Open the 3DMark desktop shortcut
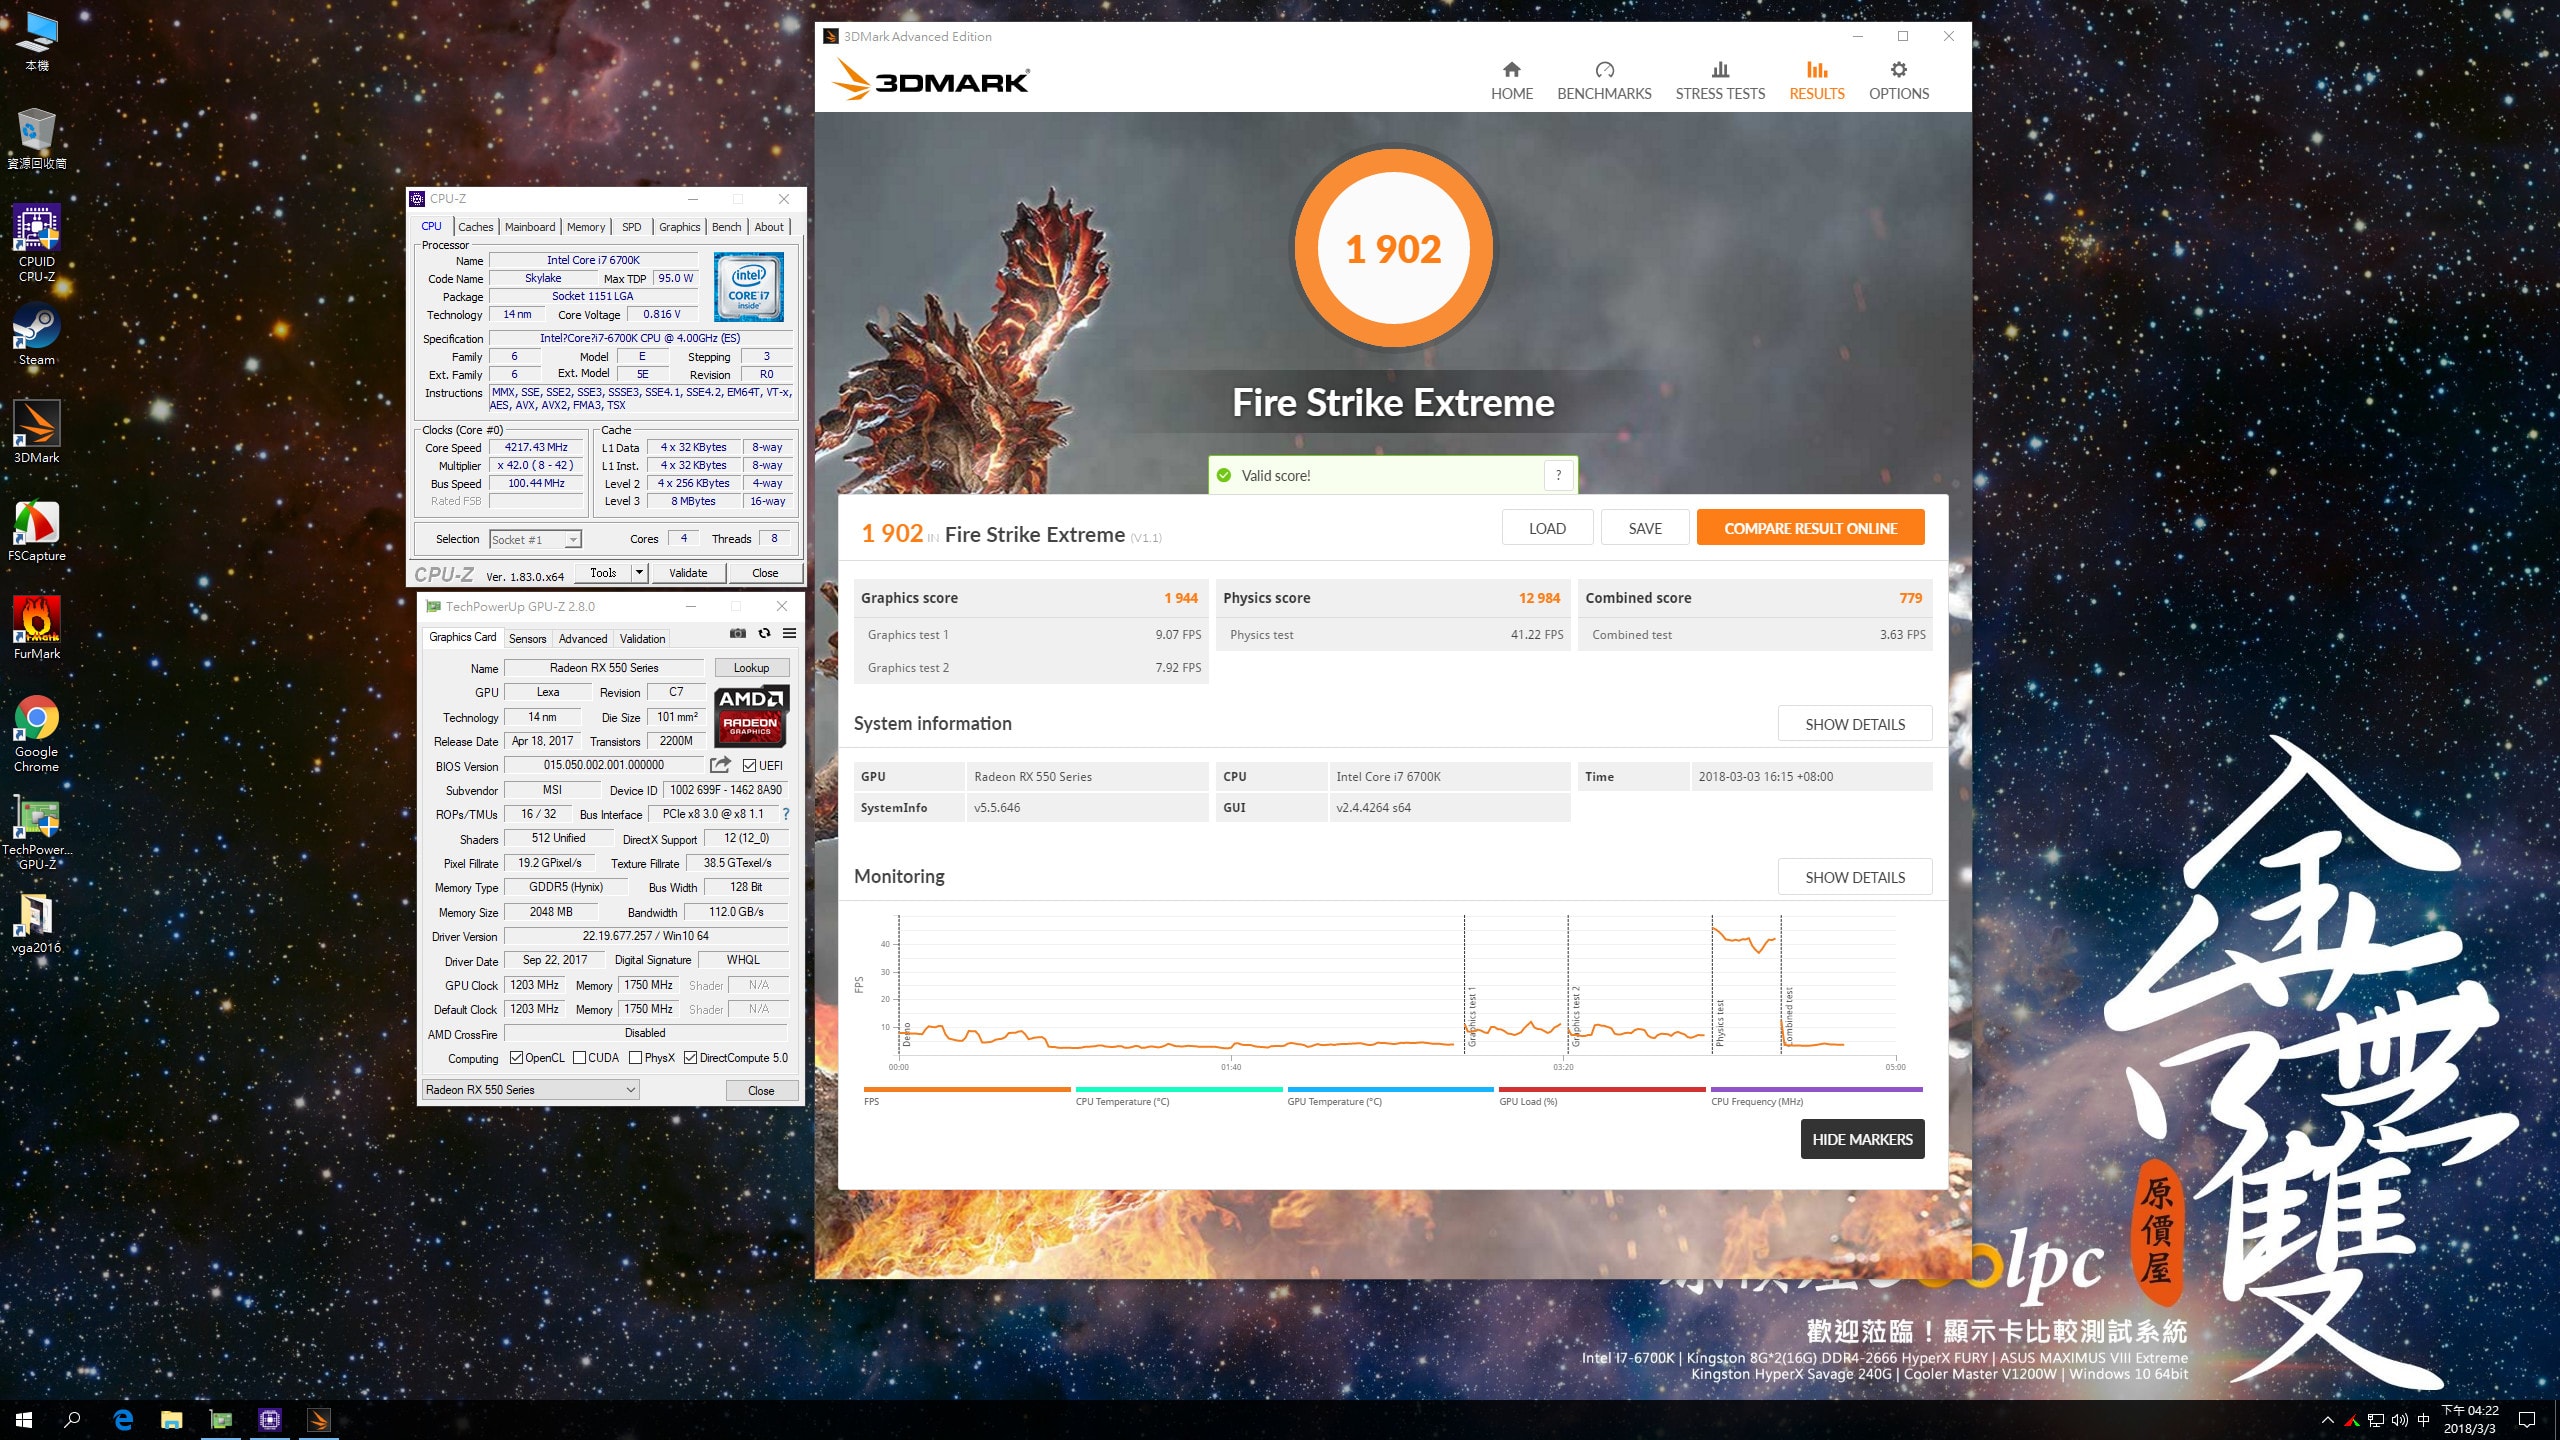 (x=37, y=432)
